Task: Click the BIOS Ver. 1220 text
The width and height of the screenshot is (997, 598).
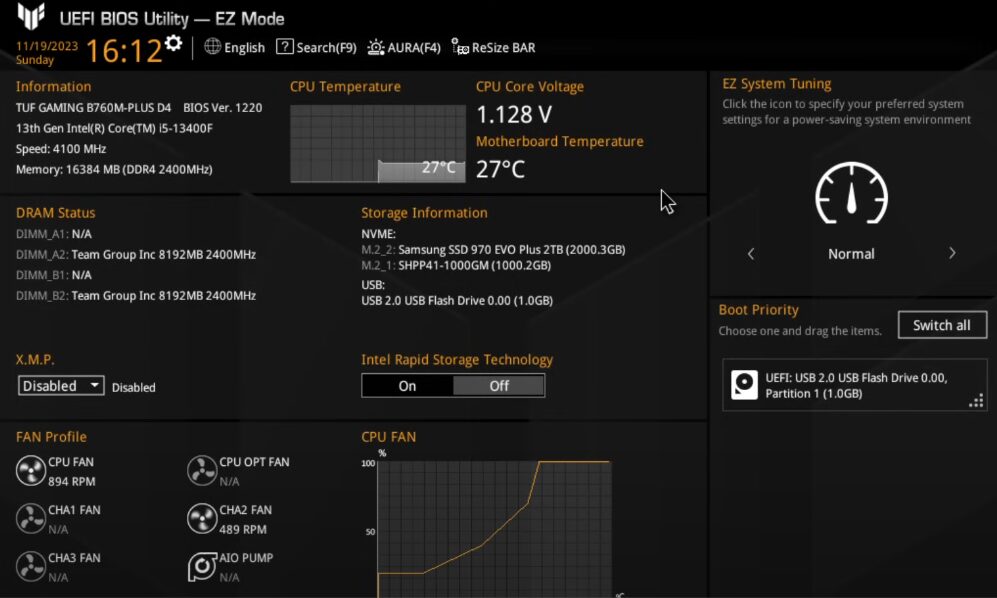Action: pyautogui.click(x=223, y=108)
